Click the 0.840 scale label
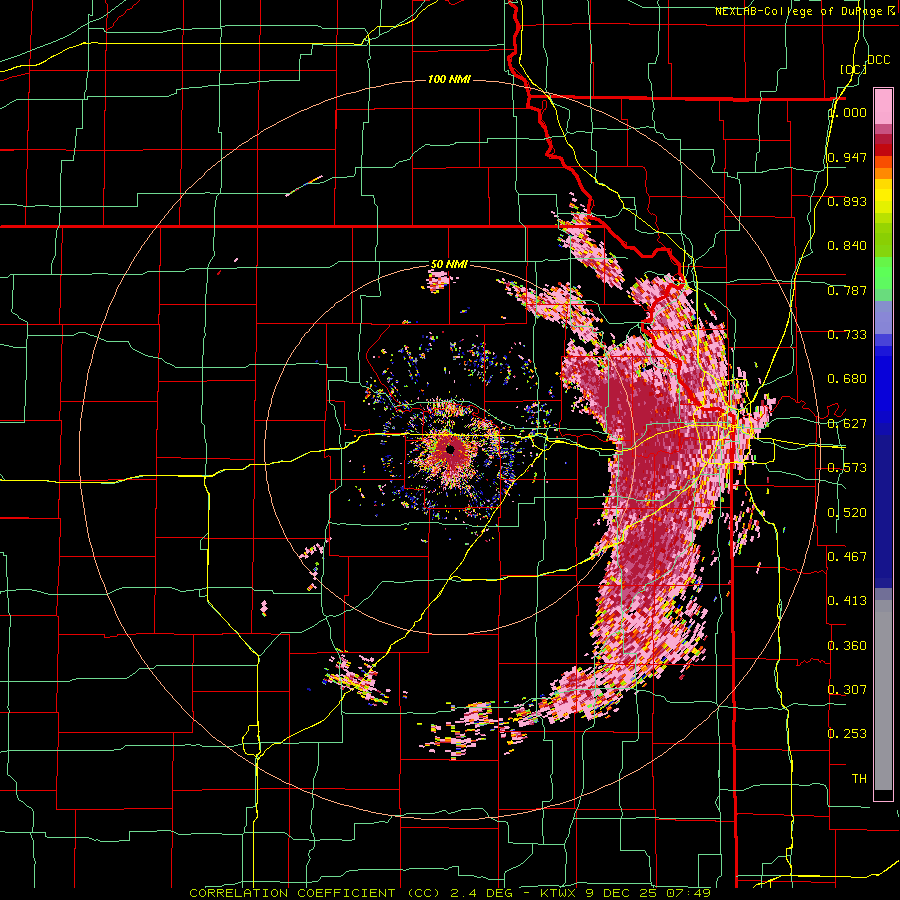900x900 pixels. [x=847, y=246]
